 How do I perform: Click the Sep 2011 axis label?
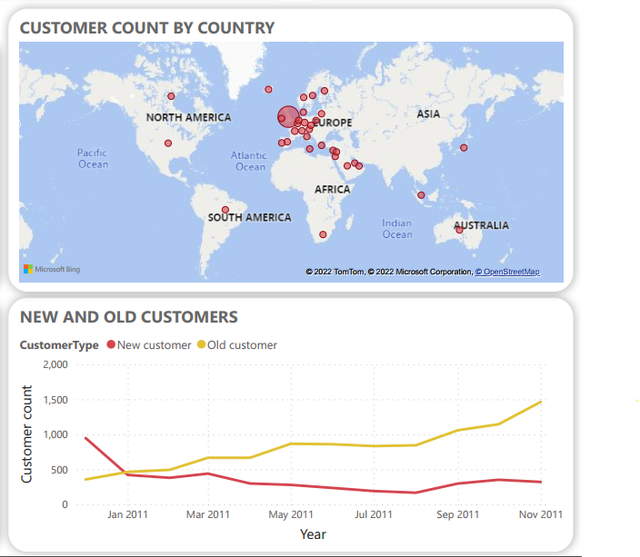tap(458, 515)
